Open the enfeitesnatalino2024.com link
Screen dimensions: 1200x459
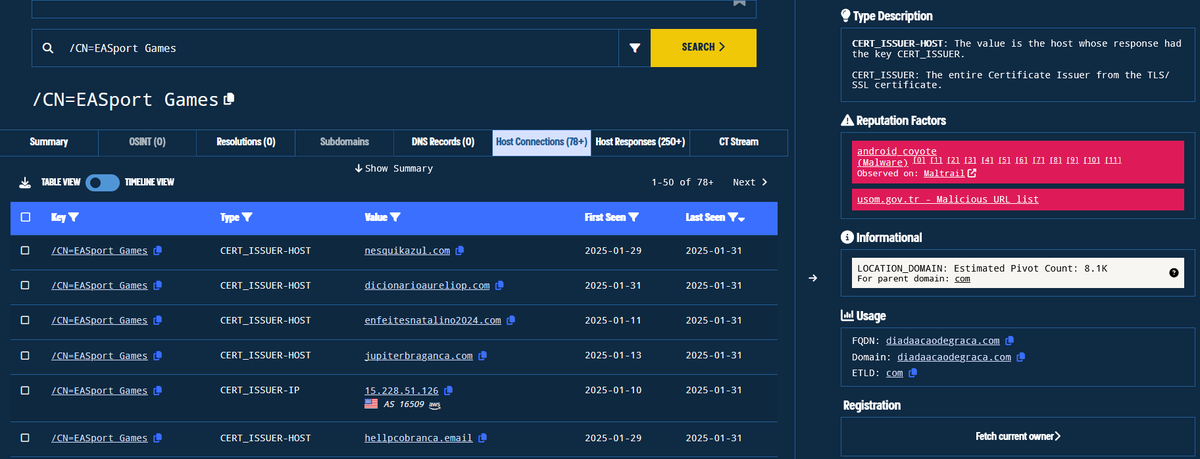pos(433,320)
